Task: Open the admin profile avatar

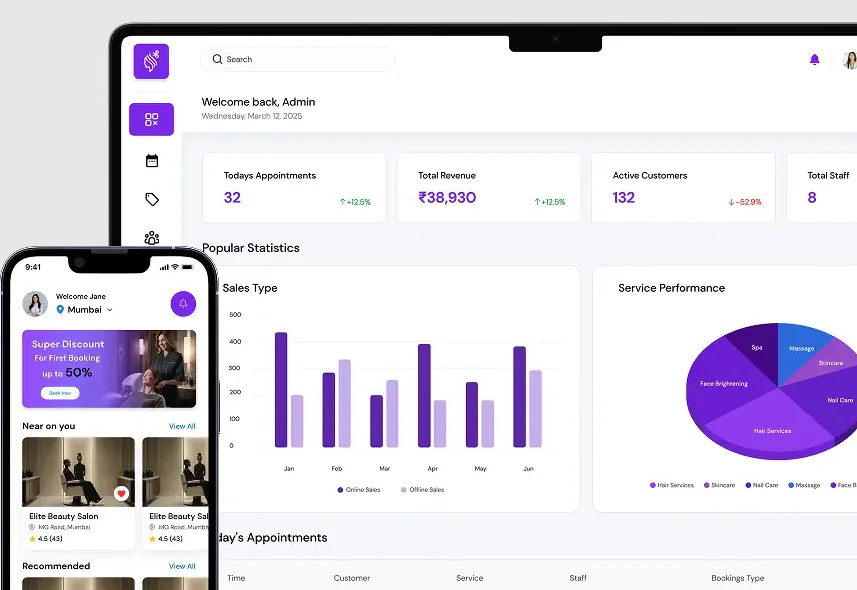Action: 850,60
